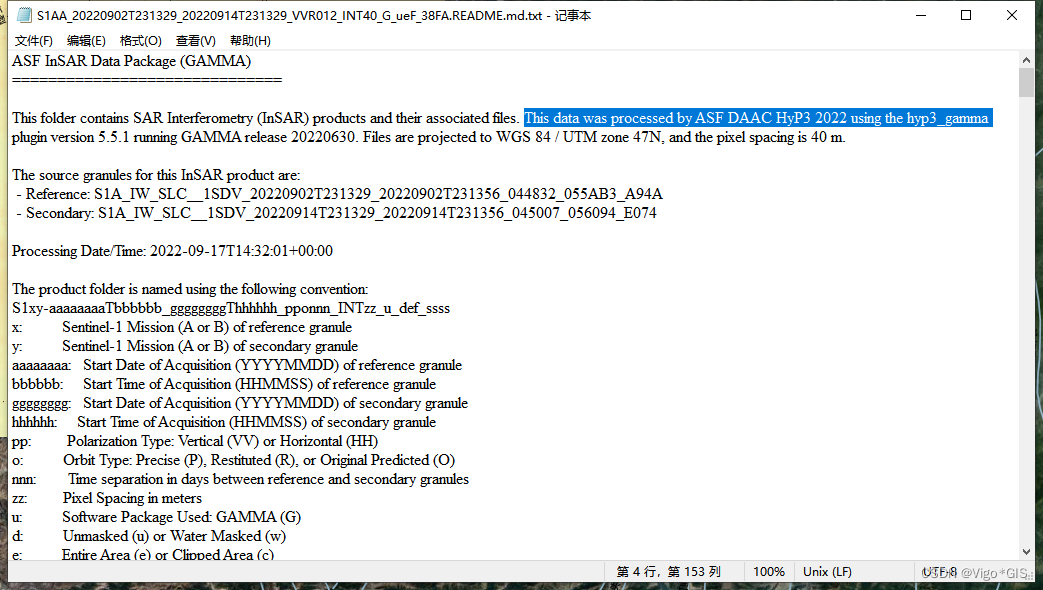Click the Unix (LF) line-ending indicator
Viewport: 1043px width, 590px height.
pyautogui.click(x=826, y=571)
